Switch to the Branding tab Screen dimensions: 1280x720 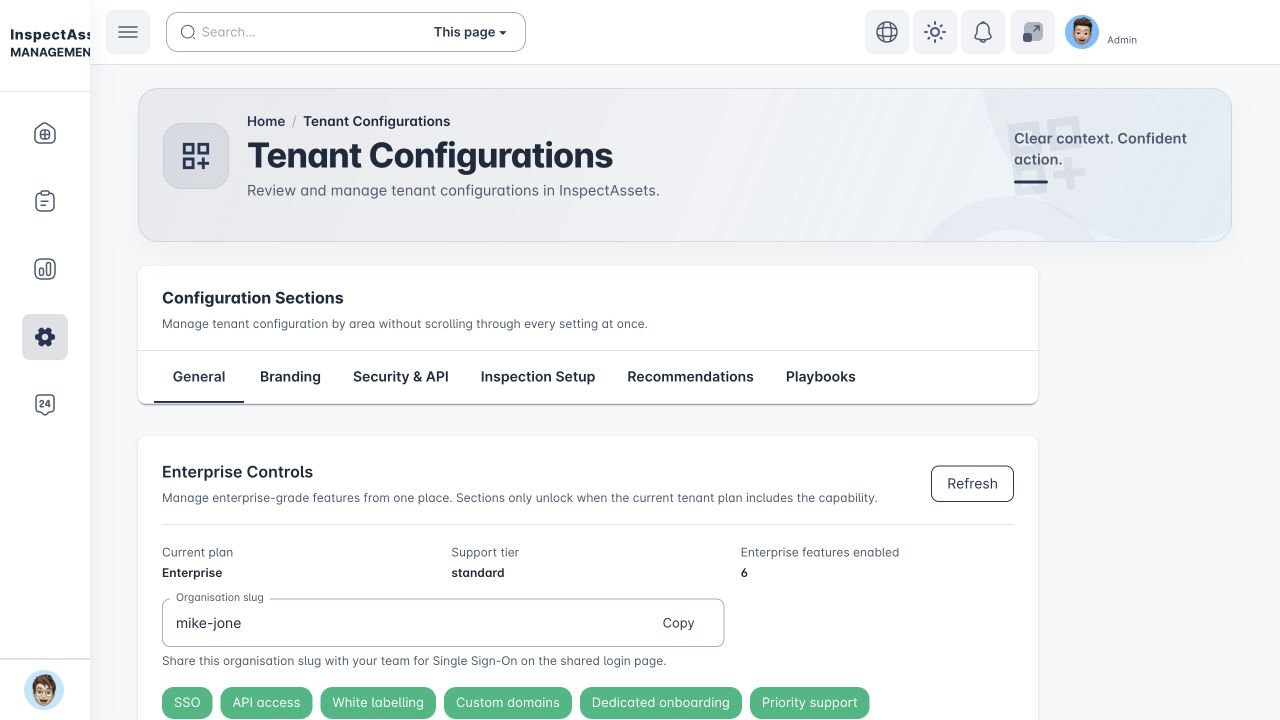[290, 377]
